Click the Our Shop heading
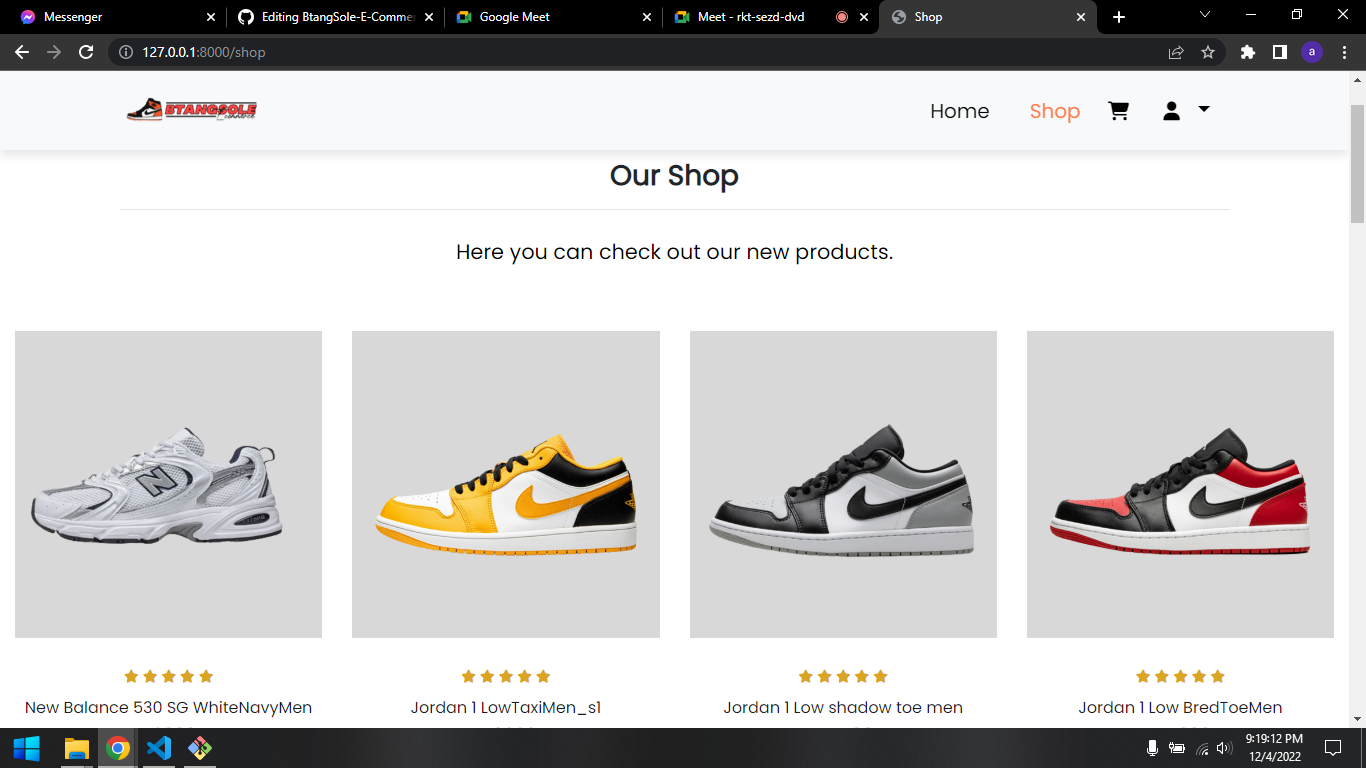 (x=674, y=176)
